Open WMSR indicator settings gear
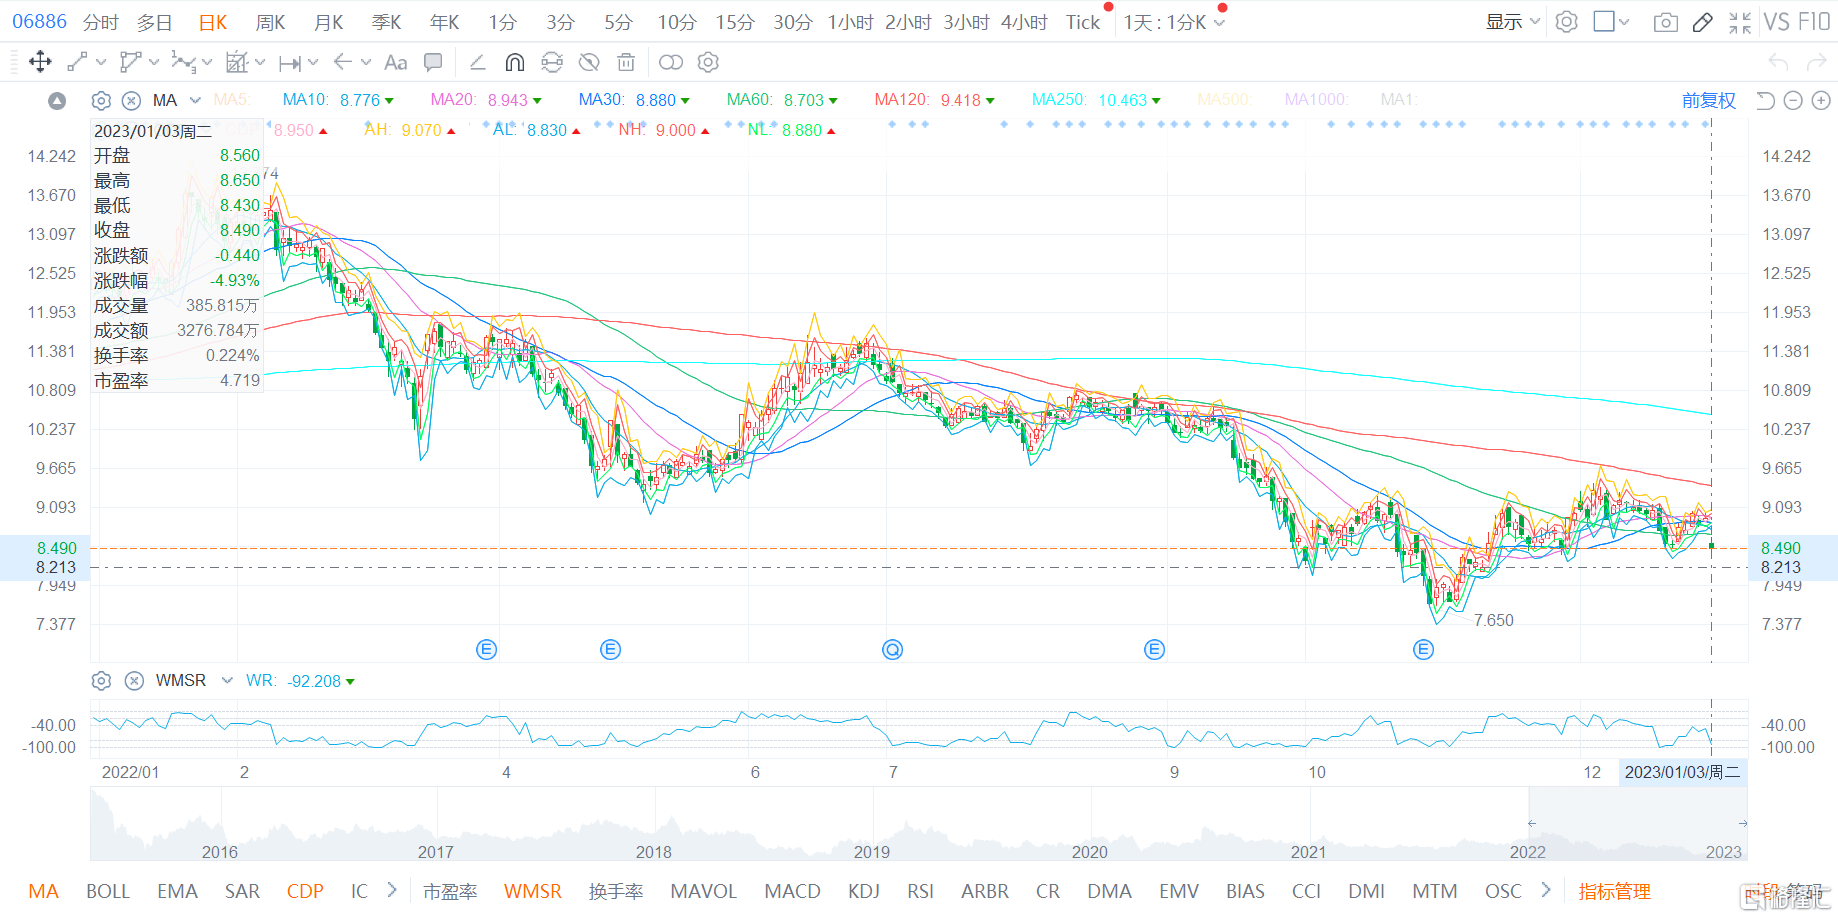 tap(101, 681)
